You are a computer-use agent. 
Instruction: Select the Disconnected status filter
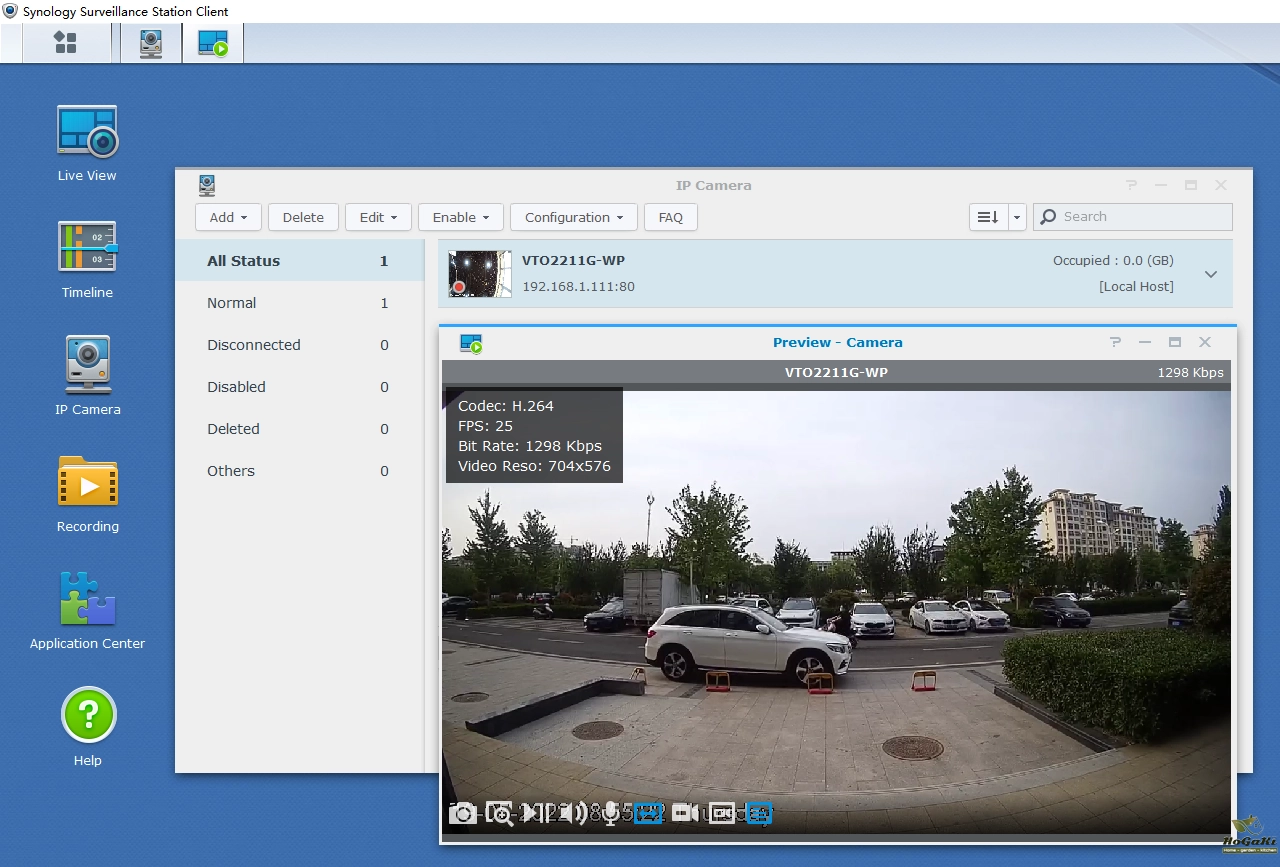[x=254, y=345]
